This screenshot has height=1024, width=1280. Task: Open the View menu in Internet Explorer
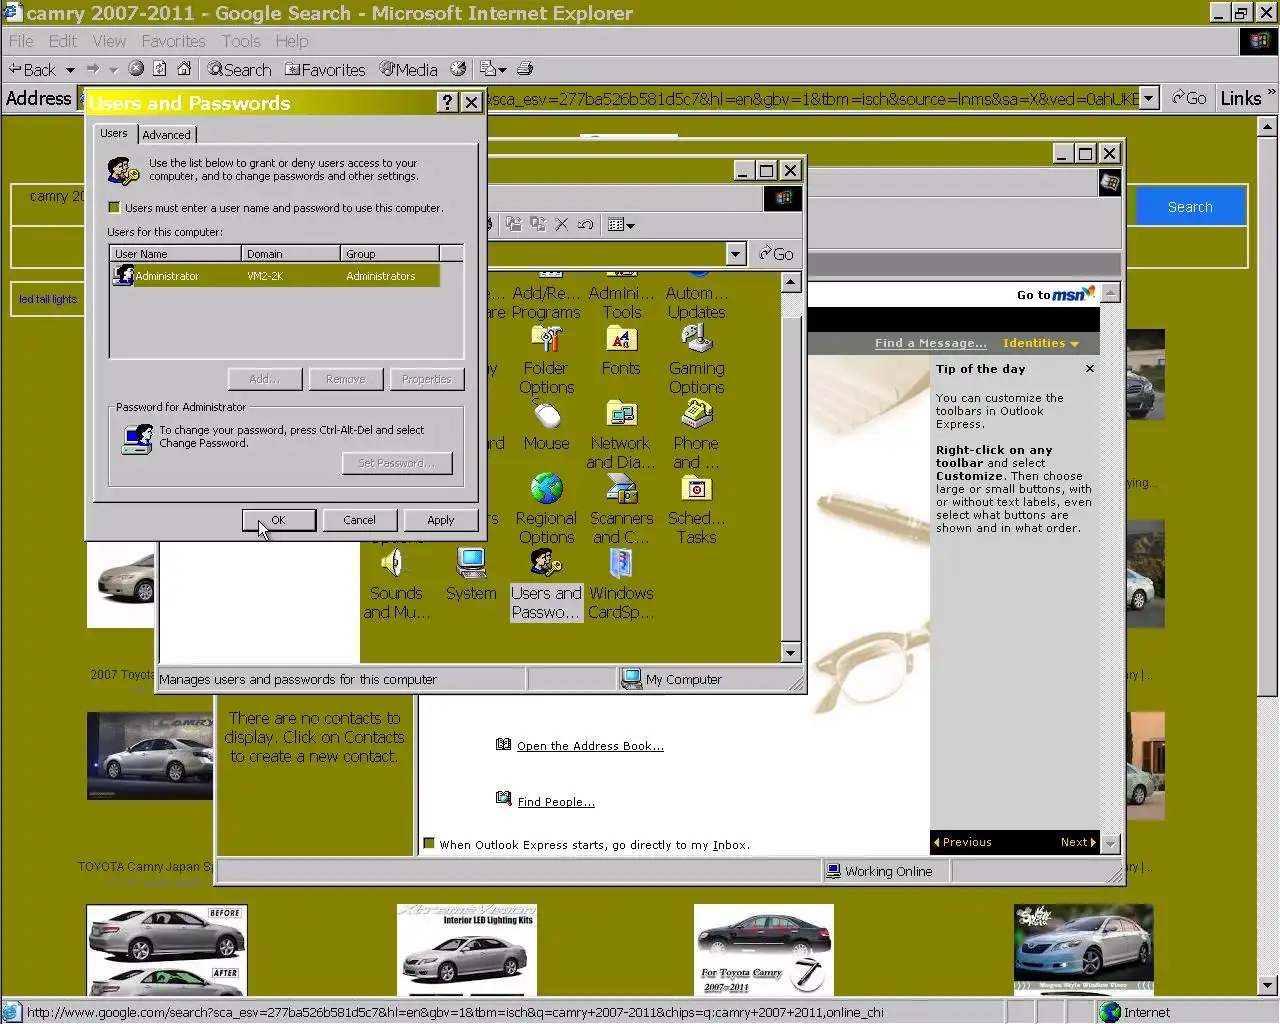(x=109, y=41)
